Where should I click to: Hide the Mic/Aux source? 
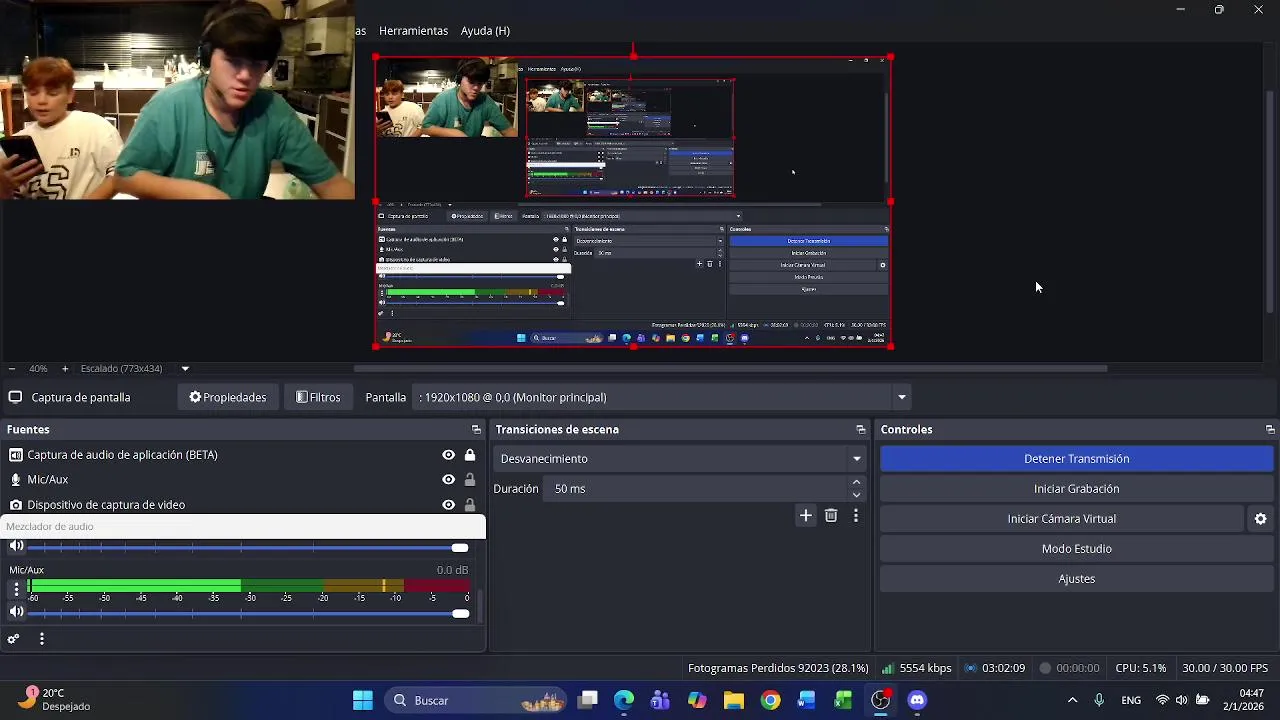449,480
